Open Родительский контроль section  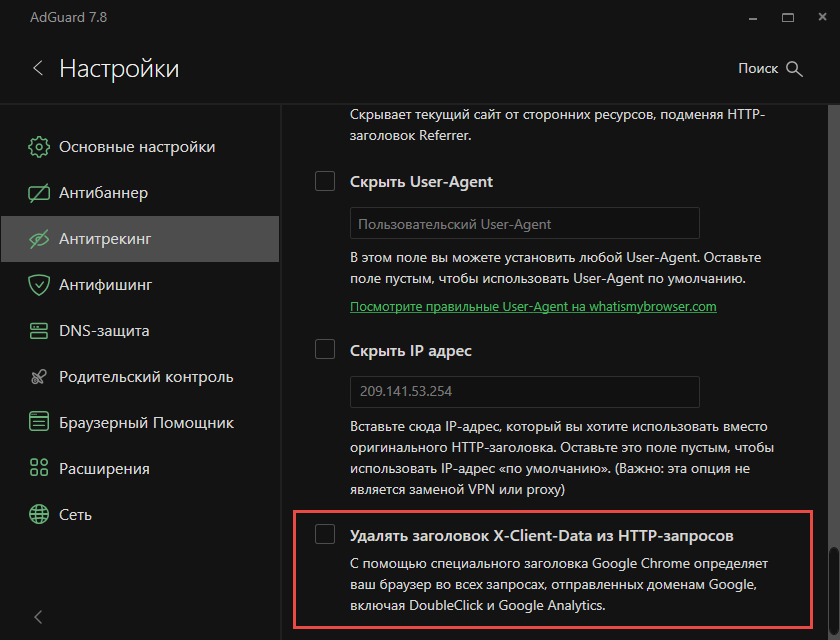(38, 376)
